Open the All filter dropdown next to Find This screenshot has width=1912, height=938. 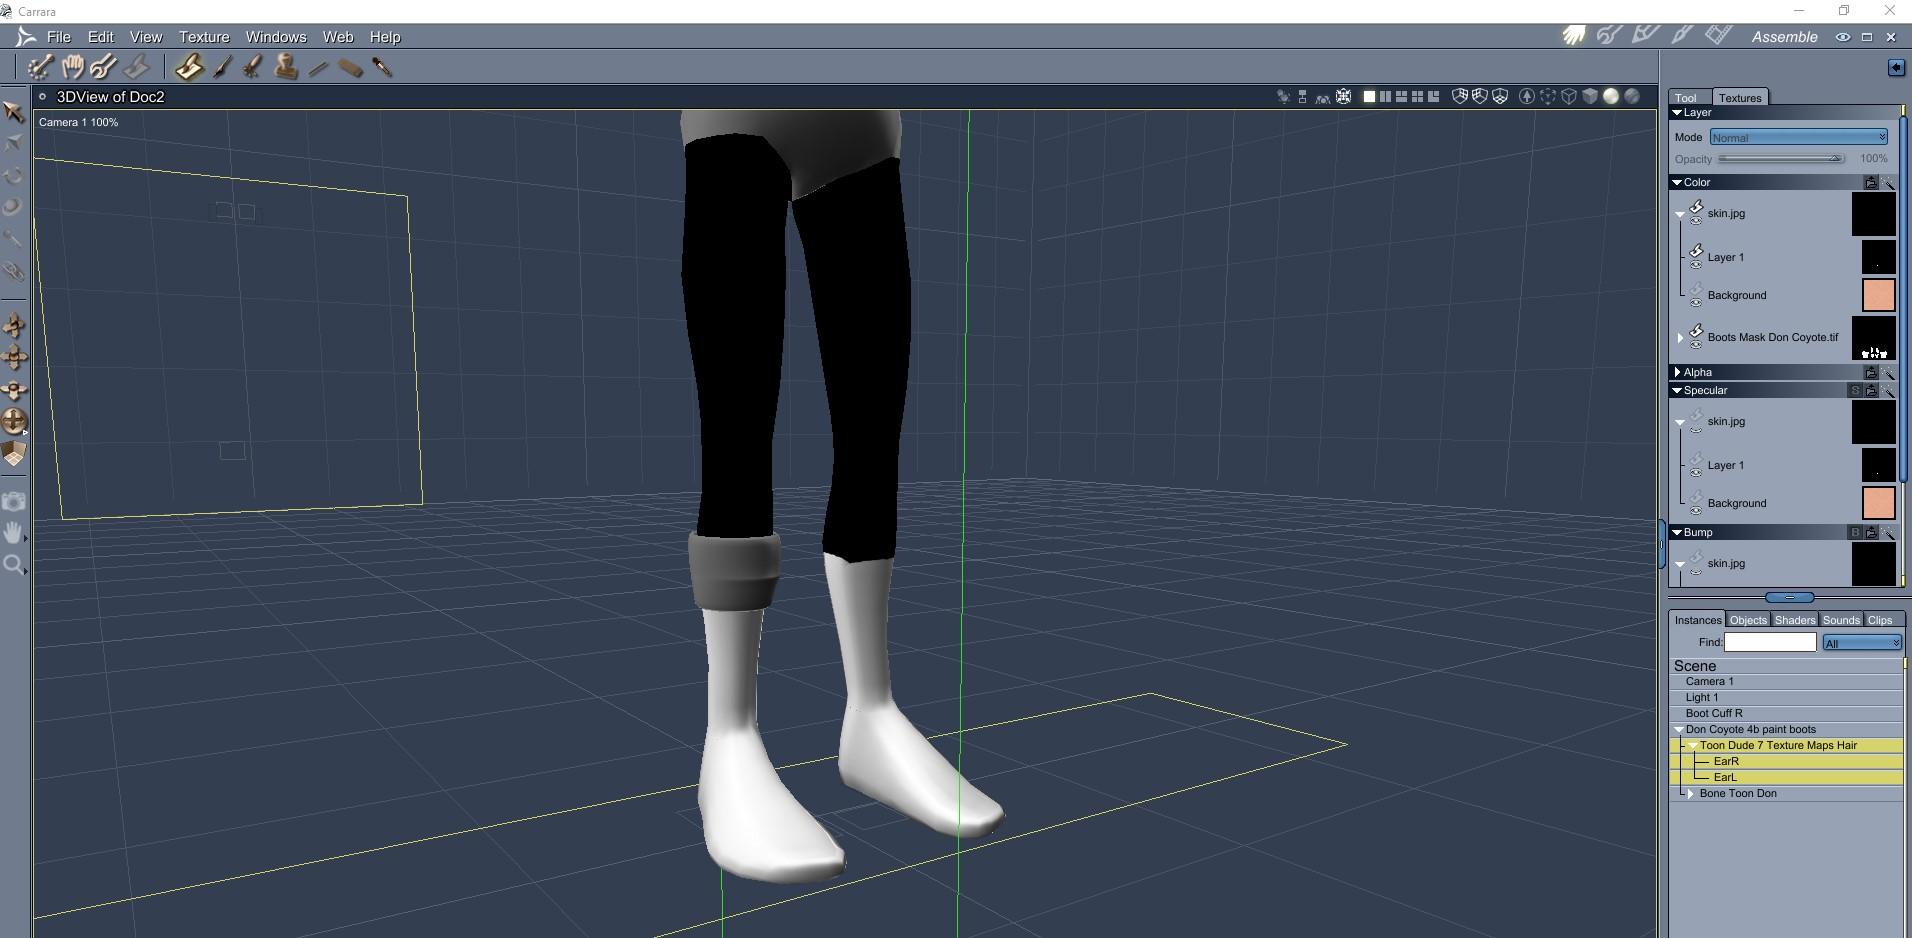coord(1862,643)
